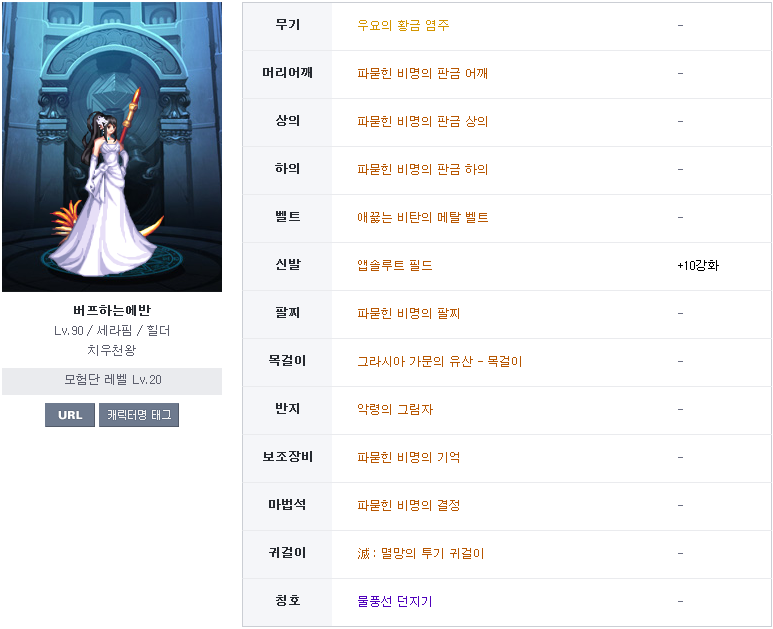Image resolution: width=773 pixels, height=629 pixels.
Task: Click the guild name 치우천왕
Action: (x=112, y=350)
